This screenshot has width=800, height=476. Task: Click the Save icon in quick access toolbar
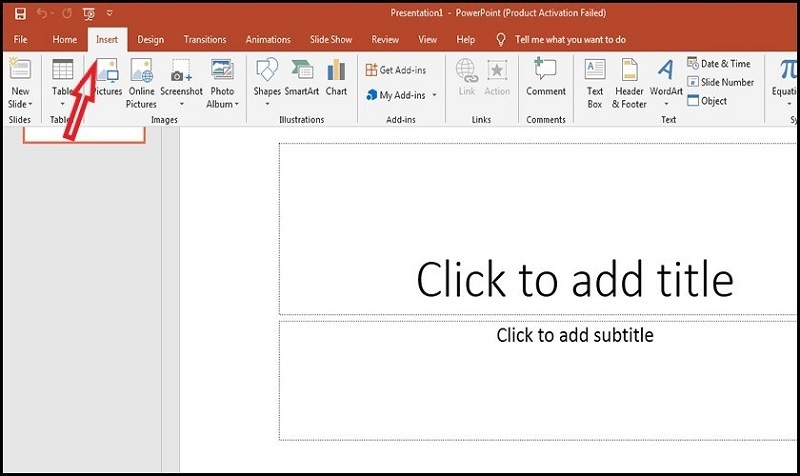(x=20, y=13)
